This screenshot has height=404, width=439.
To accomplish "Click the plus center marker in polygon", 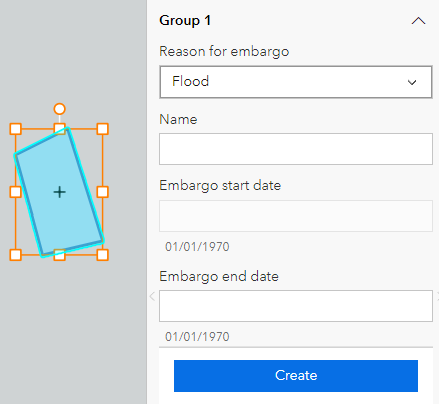I will point(59,192).
